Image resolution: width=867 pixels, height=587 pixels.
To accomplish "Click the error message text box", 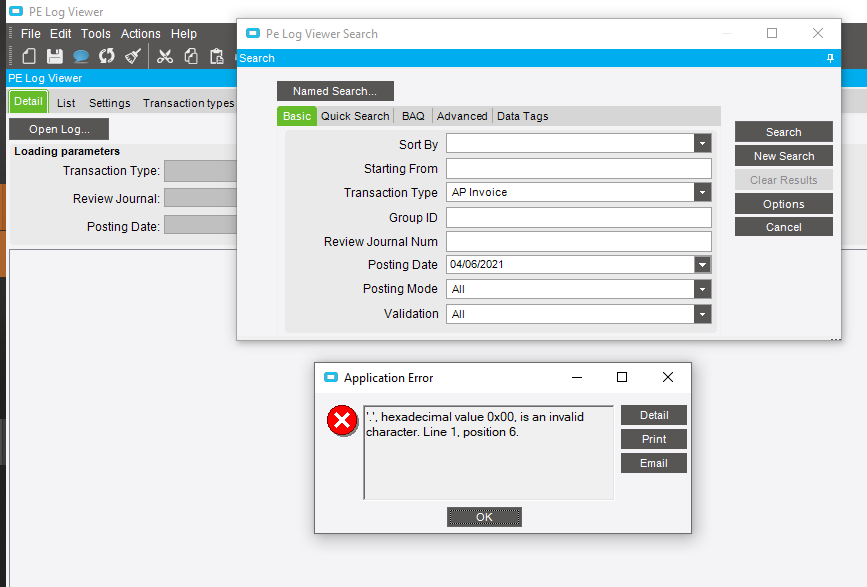I will point(489,453).
